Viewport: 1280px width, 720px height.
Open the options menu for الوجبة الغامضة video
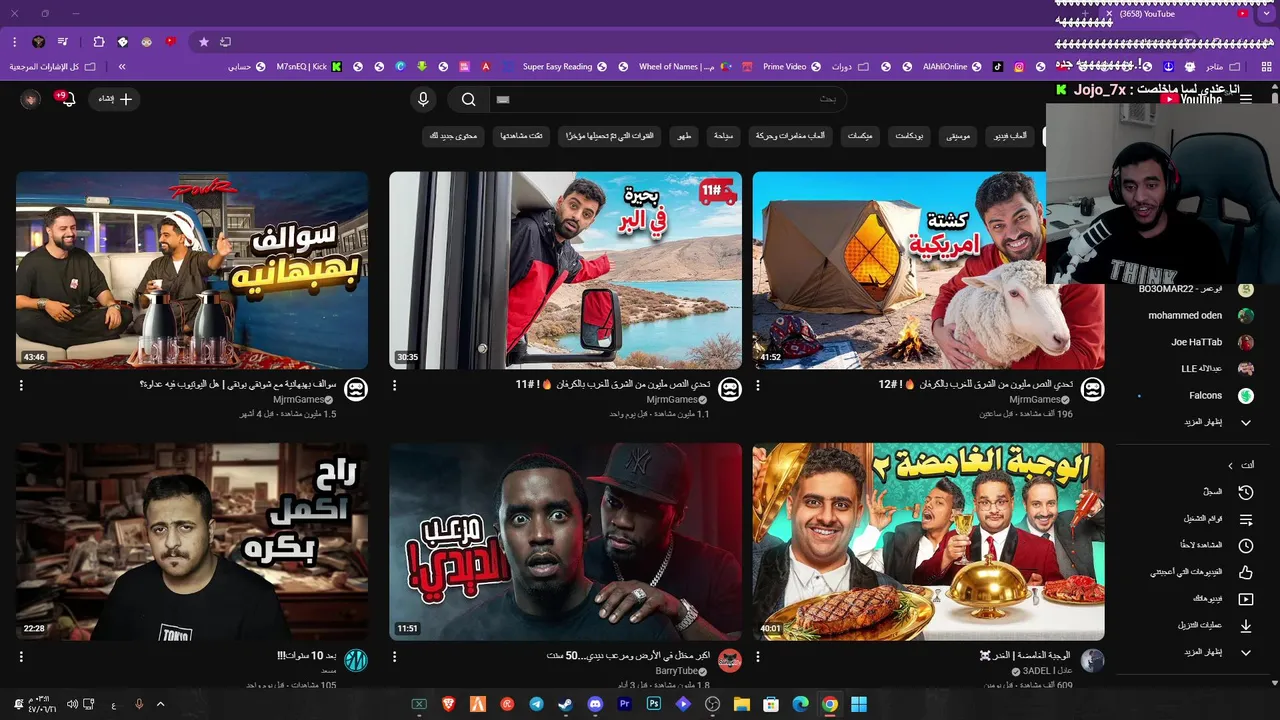click(x=757, y=657)
